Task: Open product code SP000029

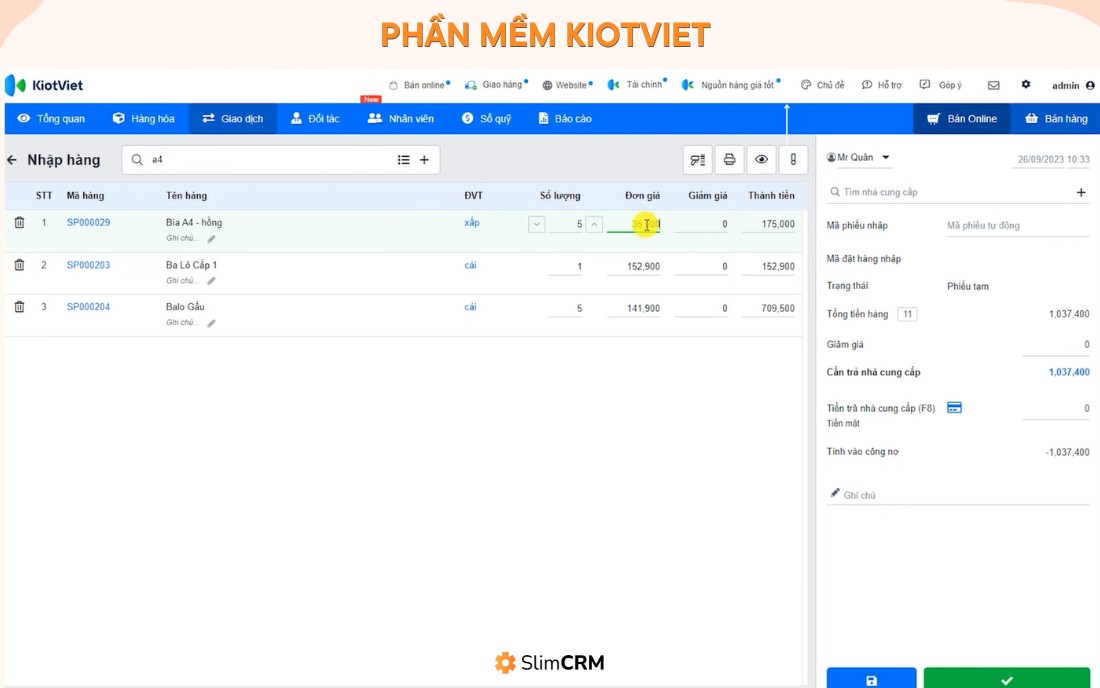Action: (x=88, y=222)
